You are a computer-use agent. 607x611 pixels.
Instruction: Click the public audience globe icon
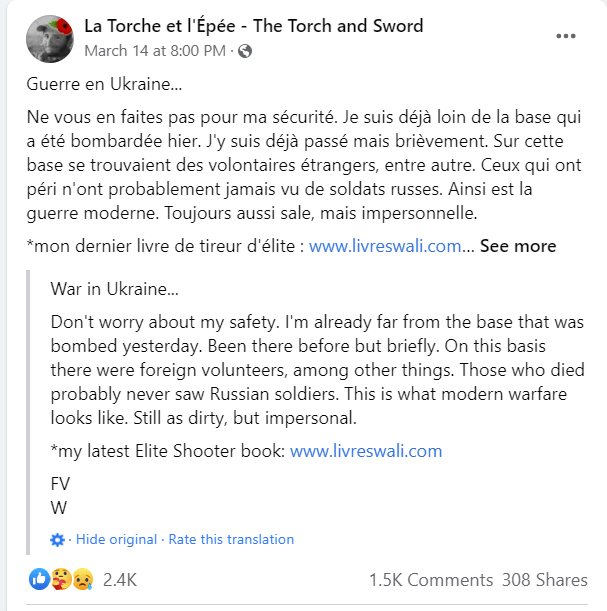(246, 50)
